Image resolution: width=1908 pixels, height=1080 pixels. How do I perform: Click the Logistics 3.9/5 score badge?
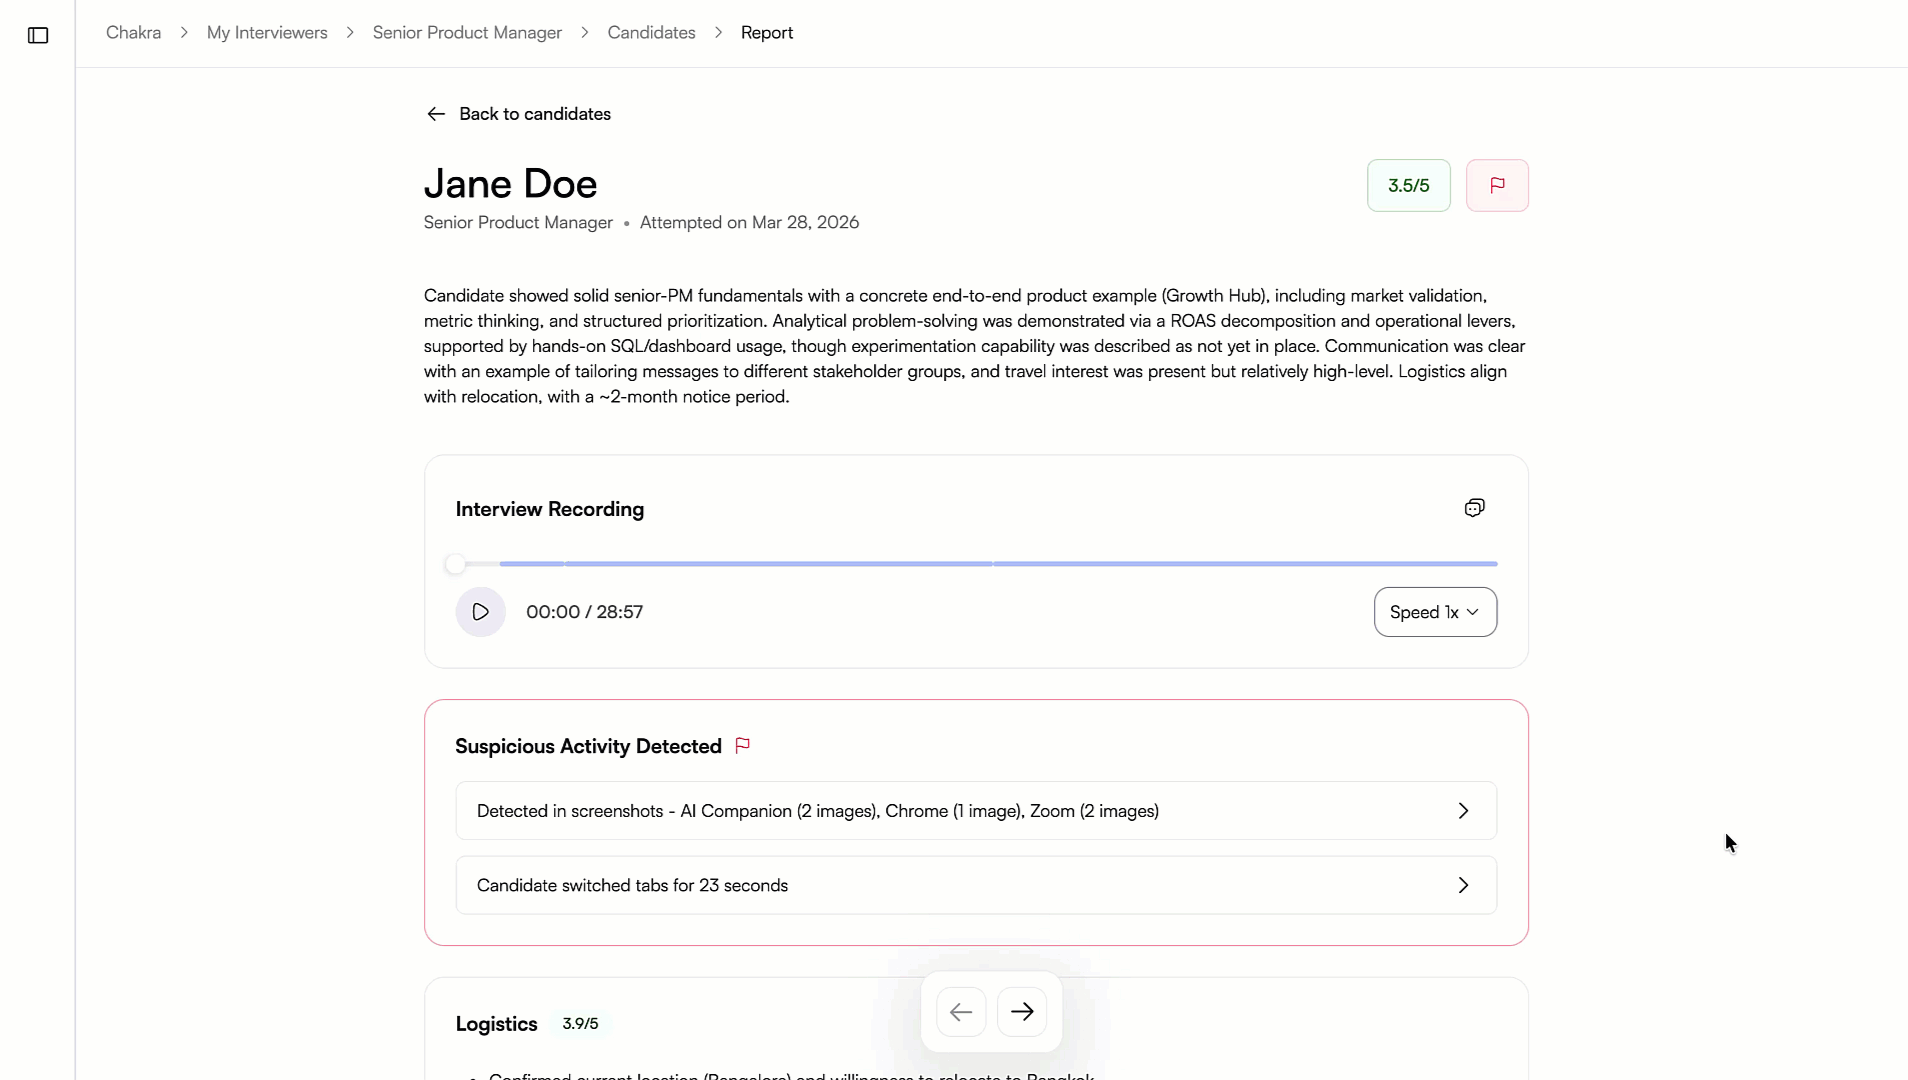pyautogui.click(x=580, y=1024)
